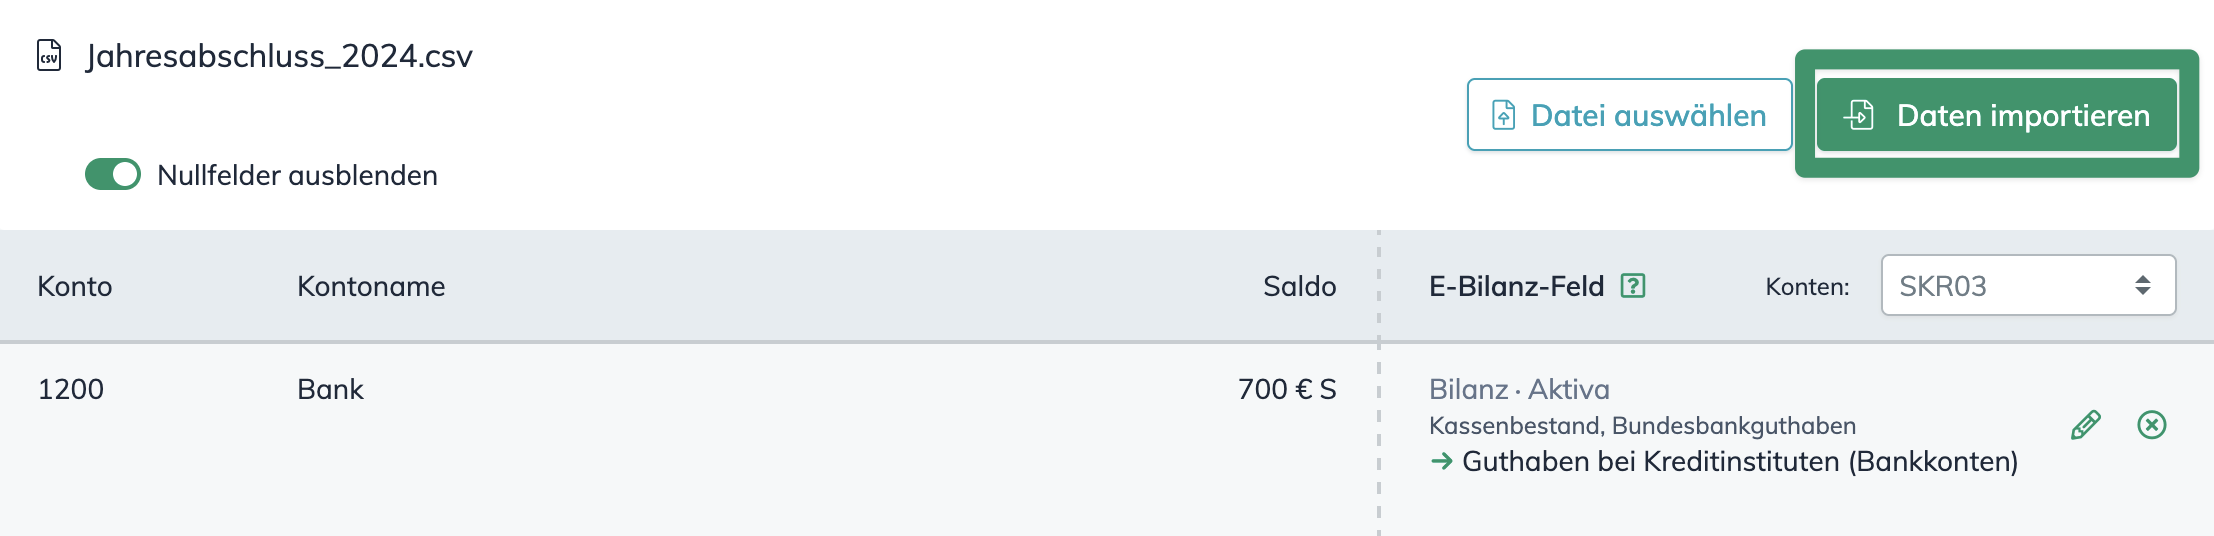The width and height of the screenshot is (2214, 536).
Task: Click the green arrow before Guthaben bei Kreditinstituten
Action: tap(1441, 461)
